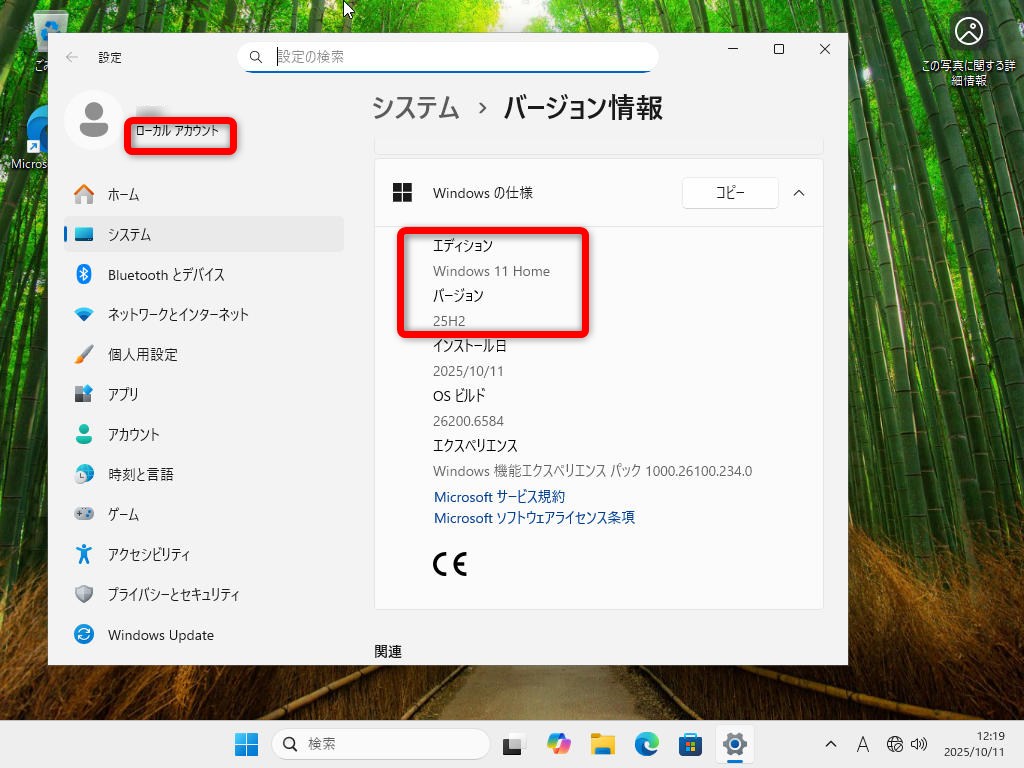This screenshot has width=1024, height=768.
Task: Go to アプリ settings section
Action: [x=122, y=394]
